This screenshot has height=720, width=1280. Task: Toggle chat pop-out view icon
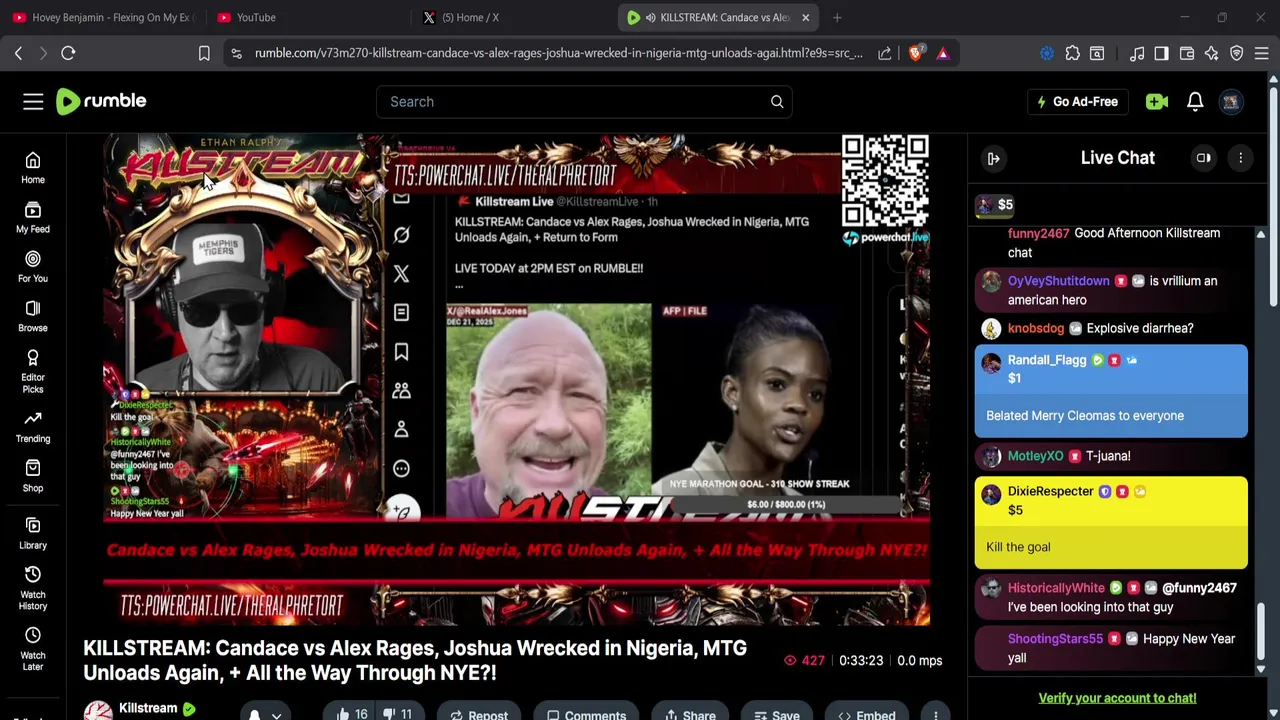tap(1204, 158)
